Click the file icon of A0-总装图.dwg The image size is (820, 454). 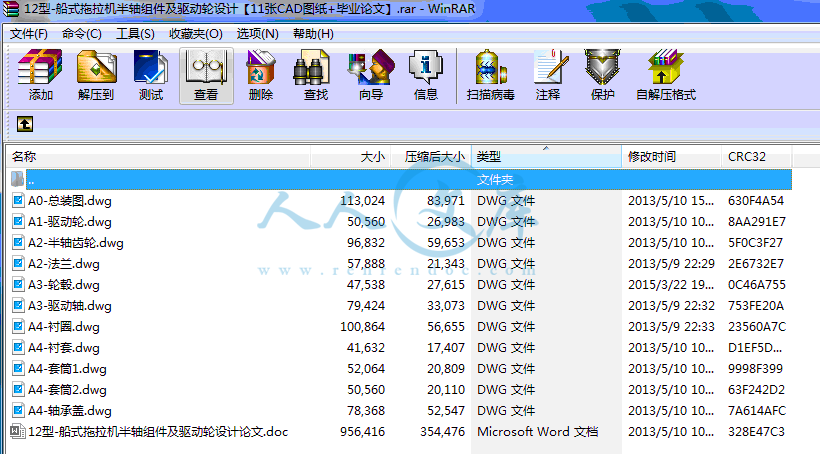[18, 200]
